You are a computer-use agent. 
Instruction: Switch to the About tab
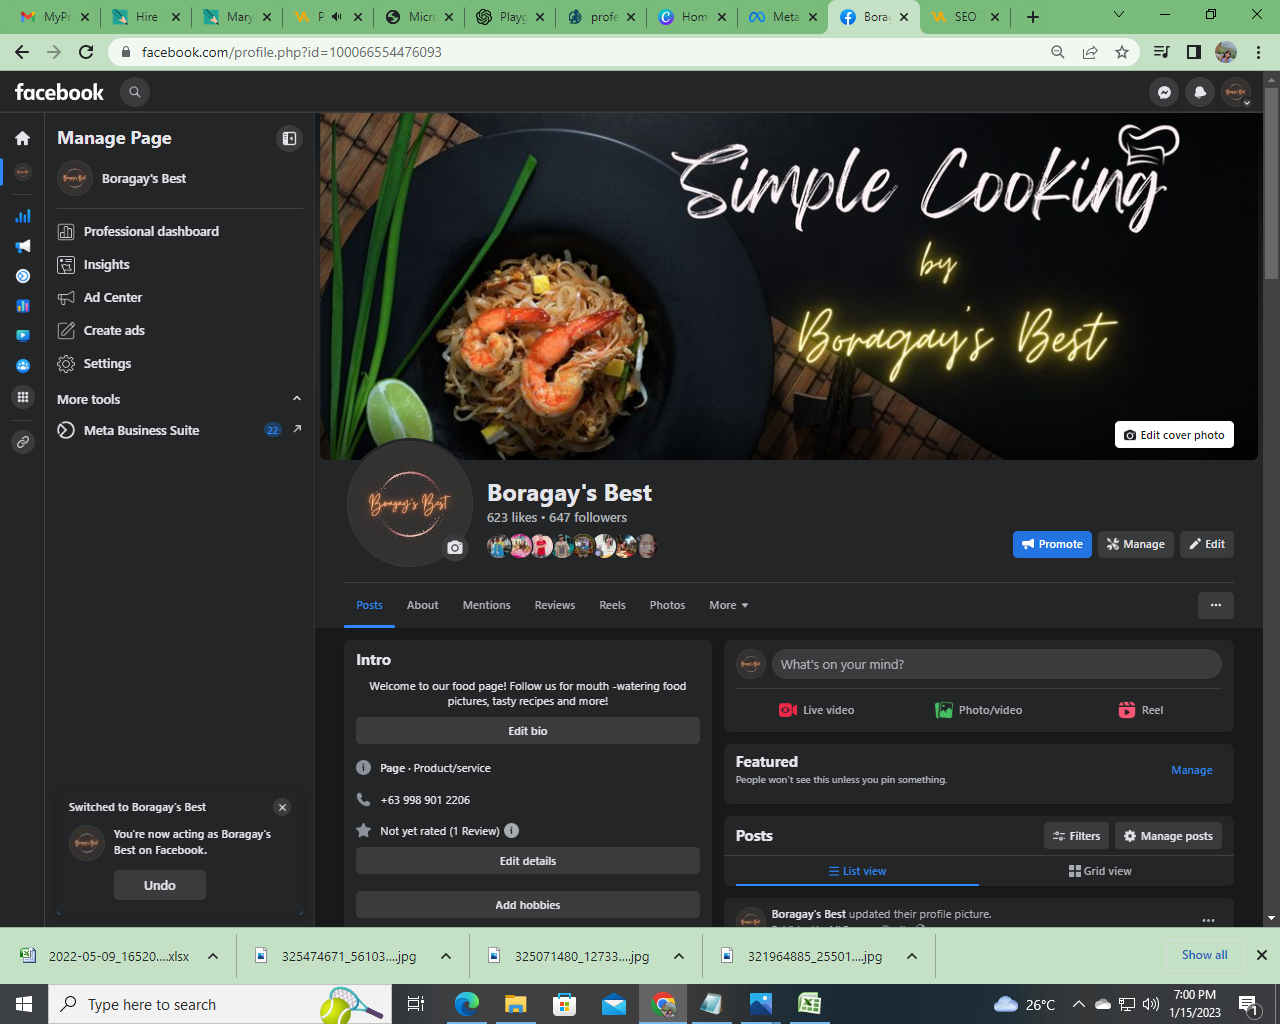[422, 605]
